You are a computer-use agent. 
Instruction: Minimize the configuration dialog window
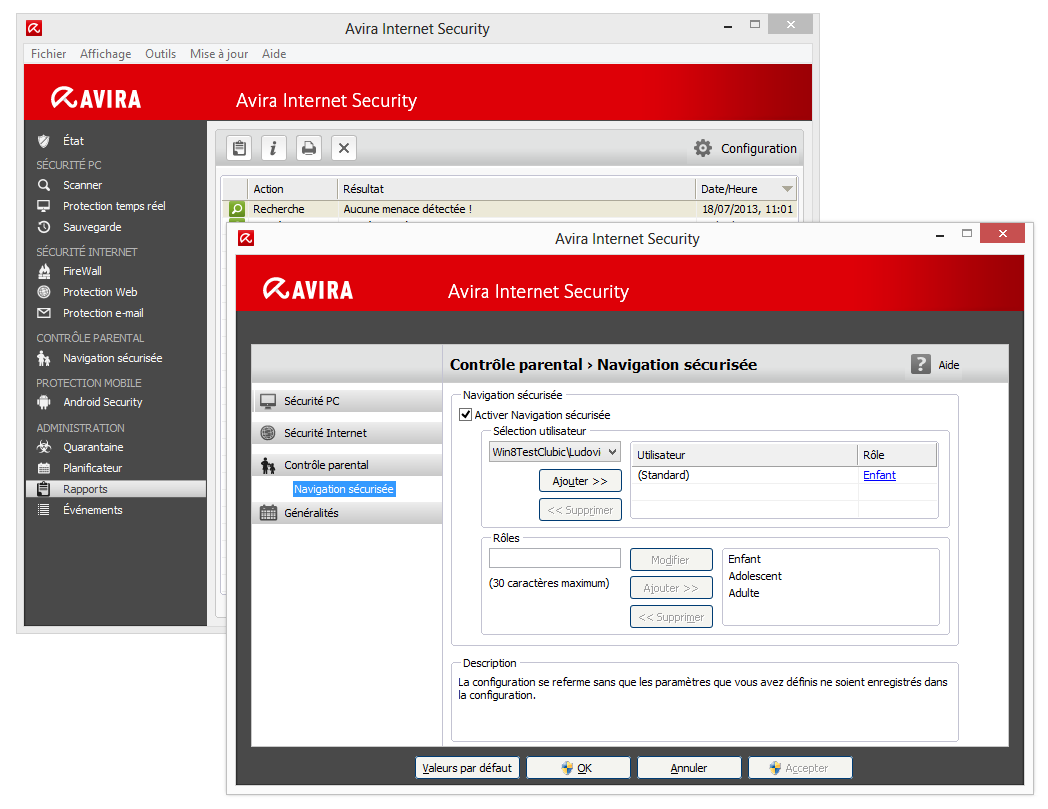940,235
